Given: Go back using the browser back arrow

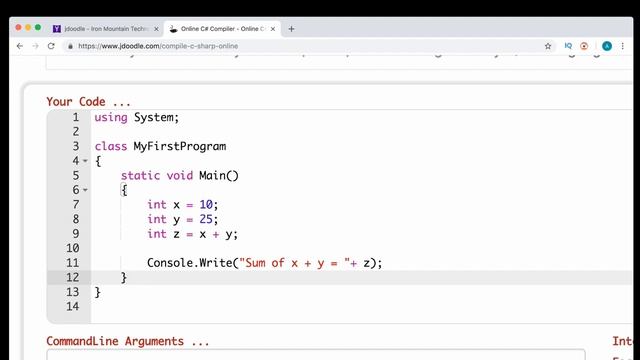Looking at the screenshot, I should pos(20,46).
